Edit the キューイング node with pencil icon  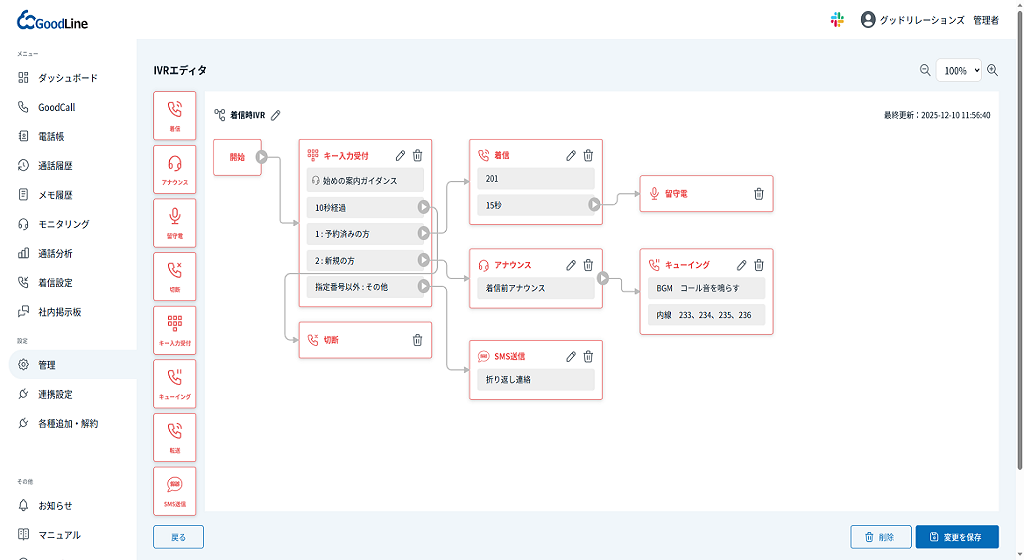tap(742, 265)
